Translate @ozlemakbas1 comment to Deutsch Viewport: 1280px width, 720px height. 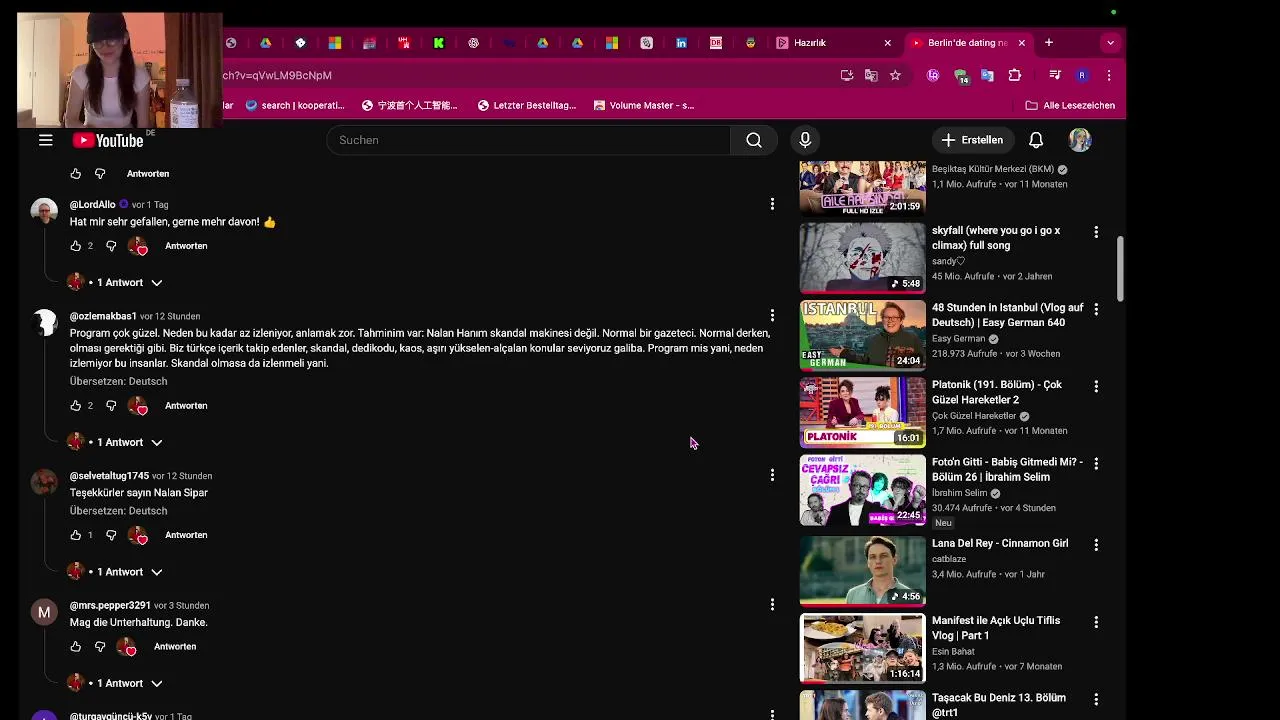pos(118,381)
